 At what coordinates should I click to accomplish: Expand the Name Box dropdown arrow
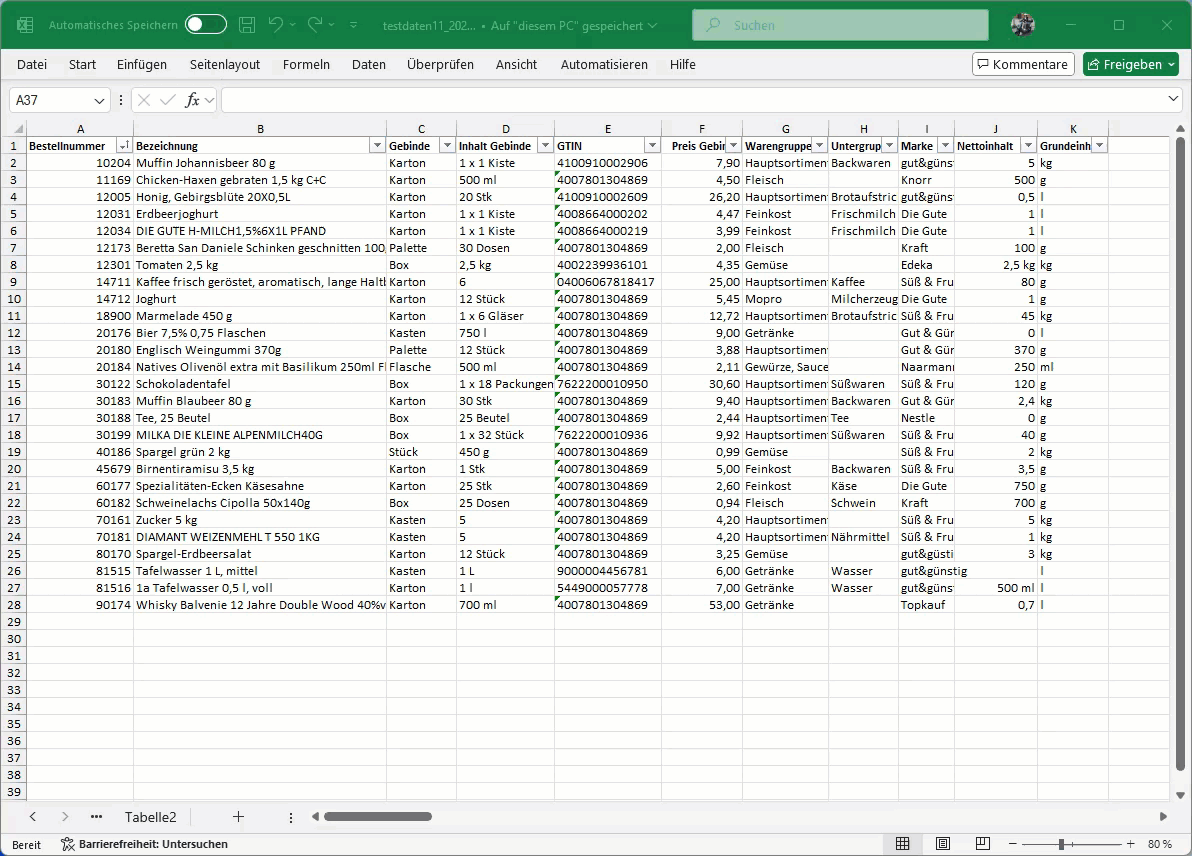(x=100, y=100)
